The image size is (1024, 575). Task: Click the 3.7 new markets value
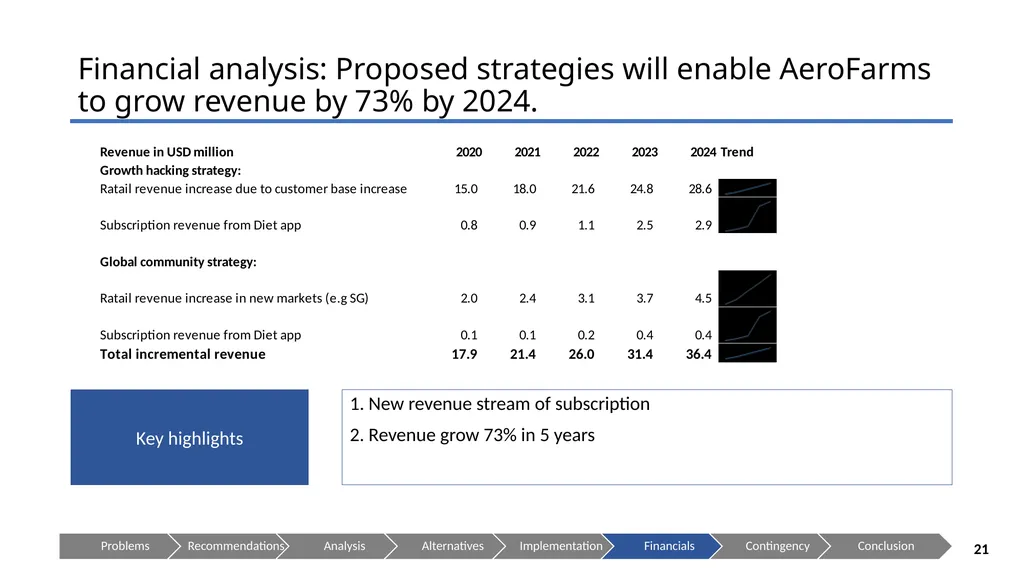pos(645,299)
